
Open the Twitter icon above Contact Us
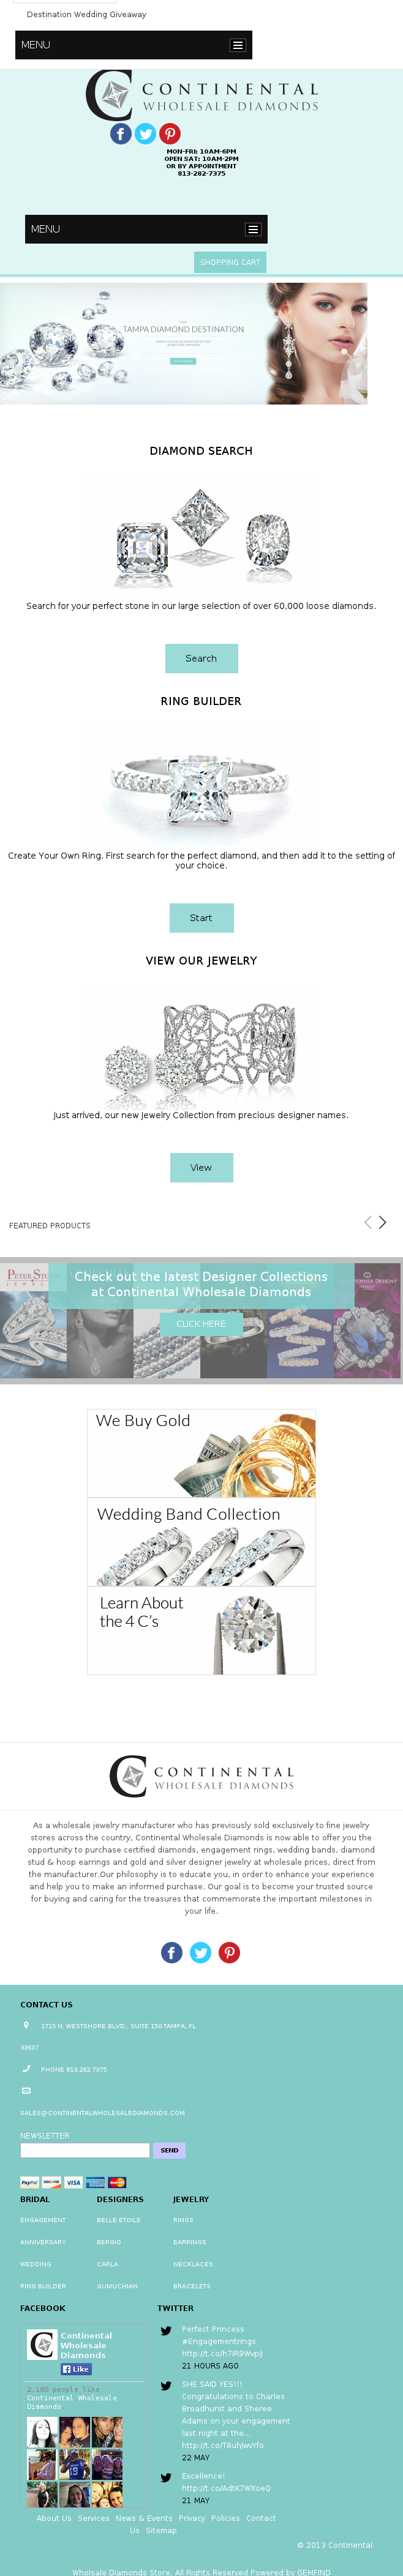(x=201, y=1952)
